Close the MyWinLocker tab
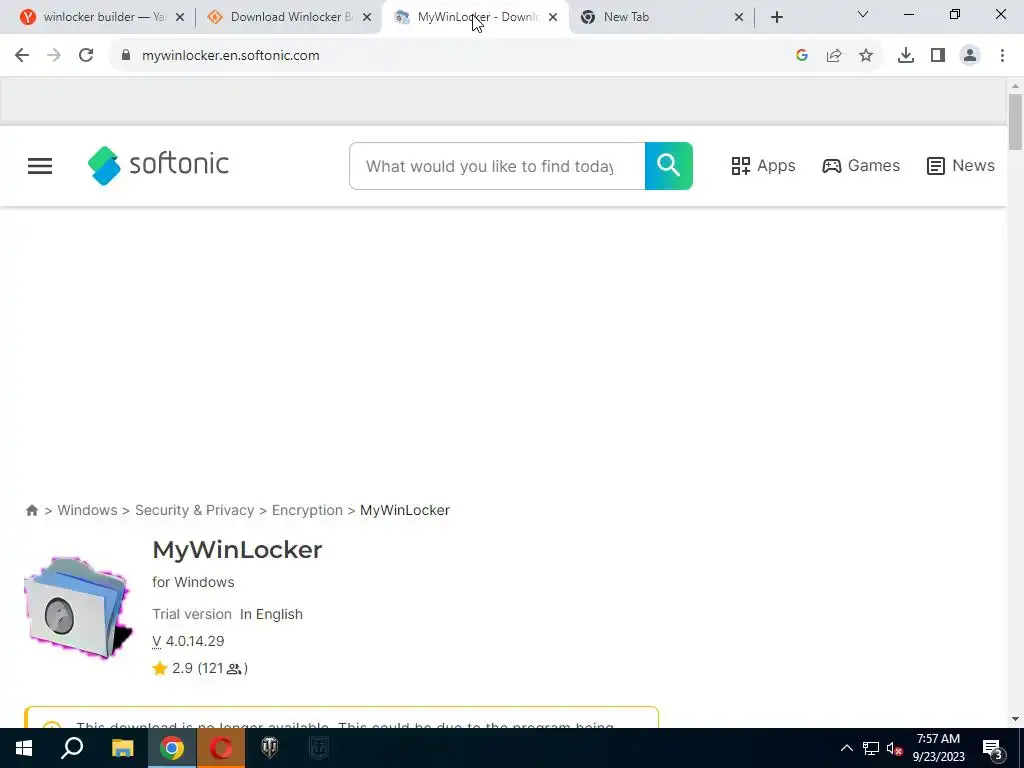The image size is (1024, 768). (553, 17)
